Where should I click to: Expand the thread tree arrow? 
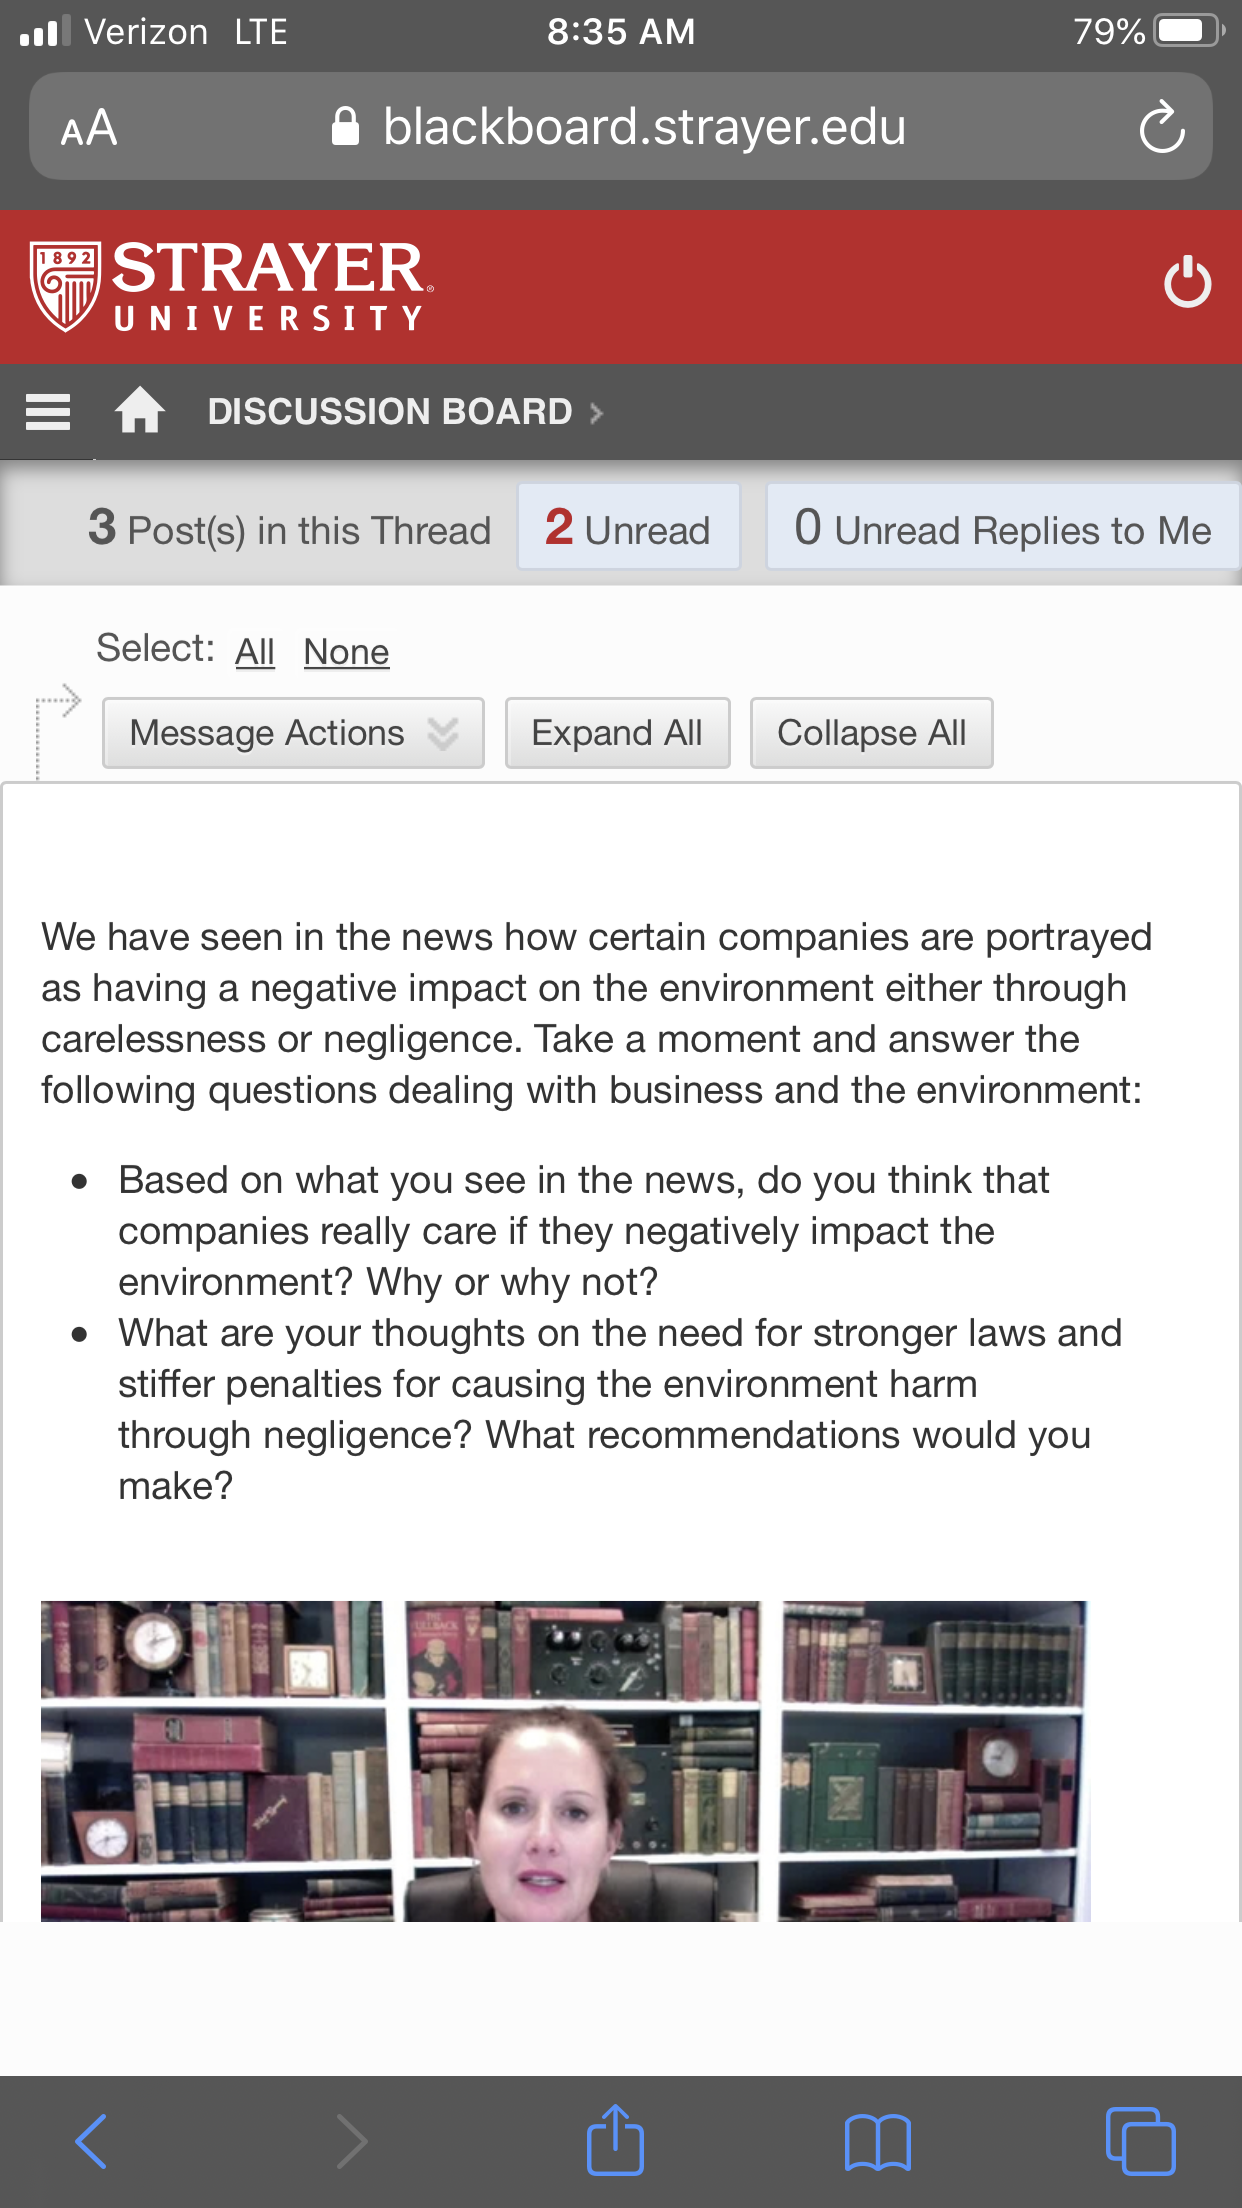pos(58,703)
